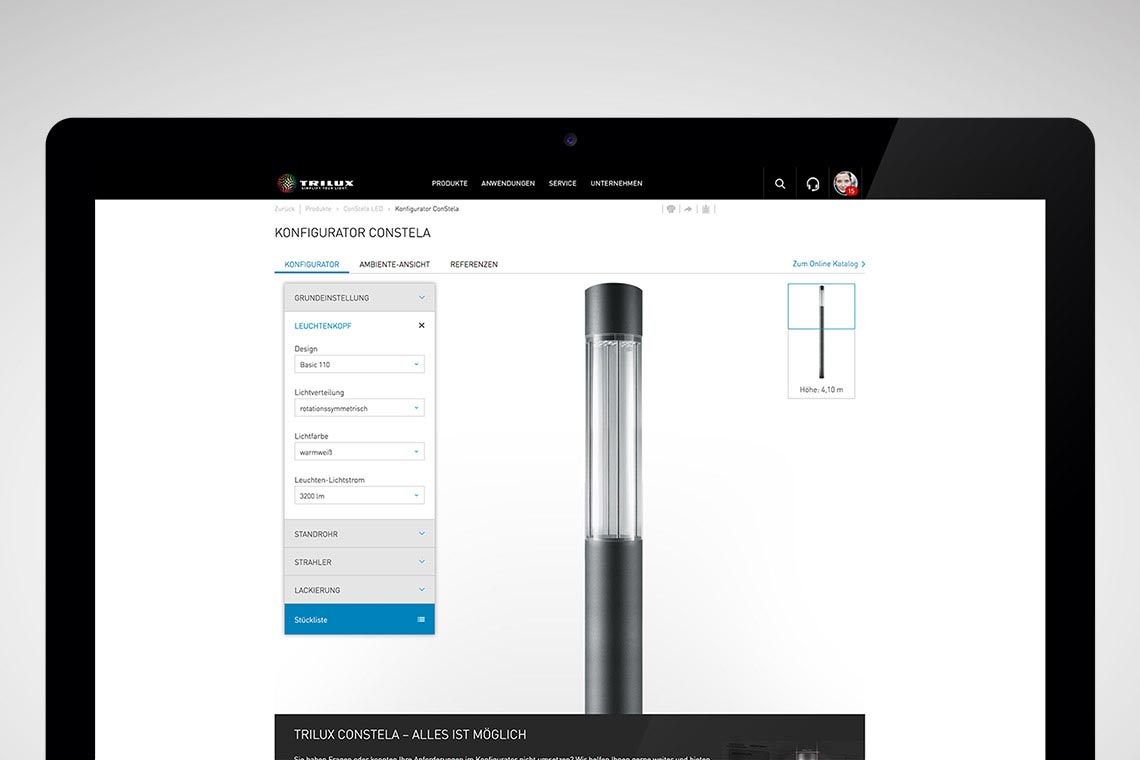
Task: Expand the Standrohr section
Action: click(x=359, y=534)
